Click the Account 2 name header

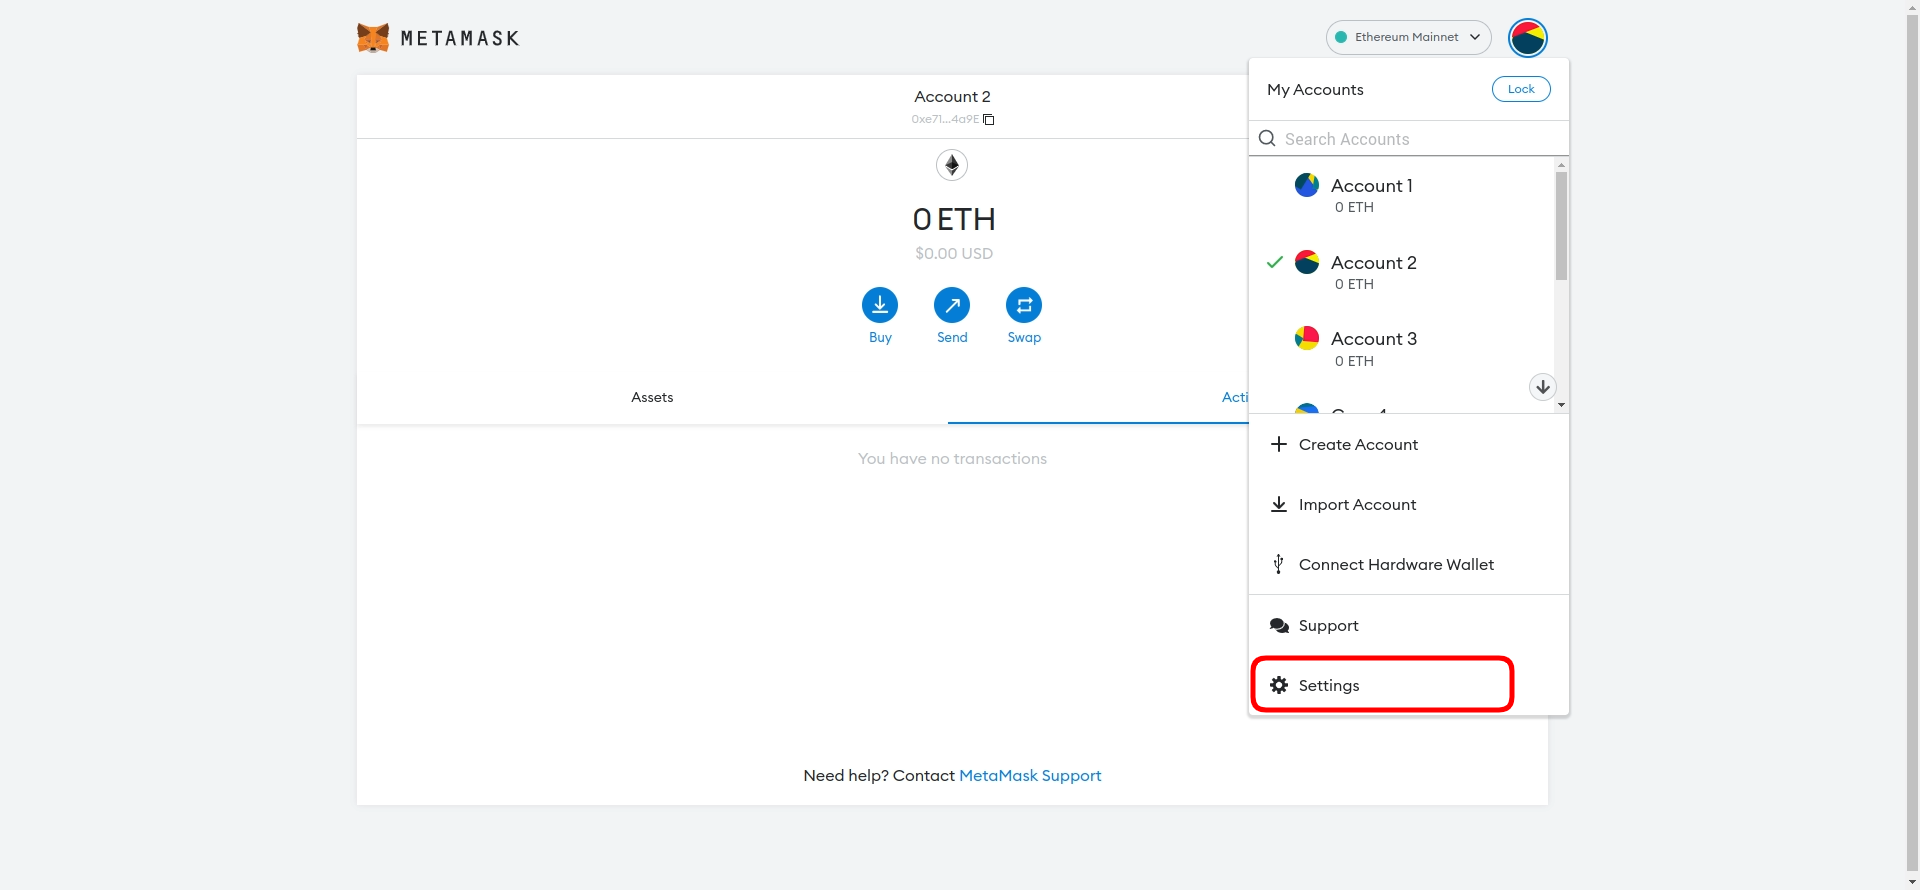952,96
